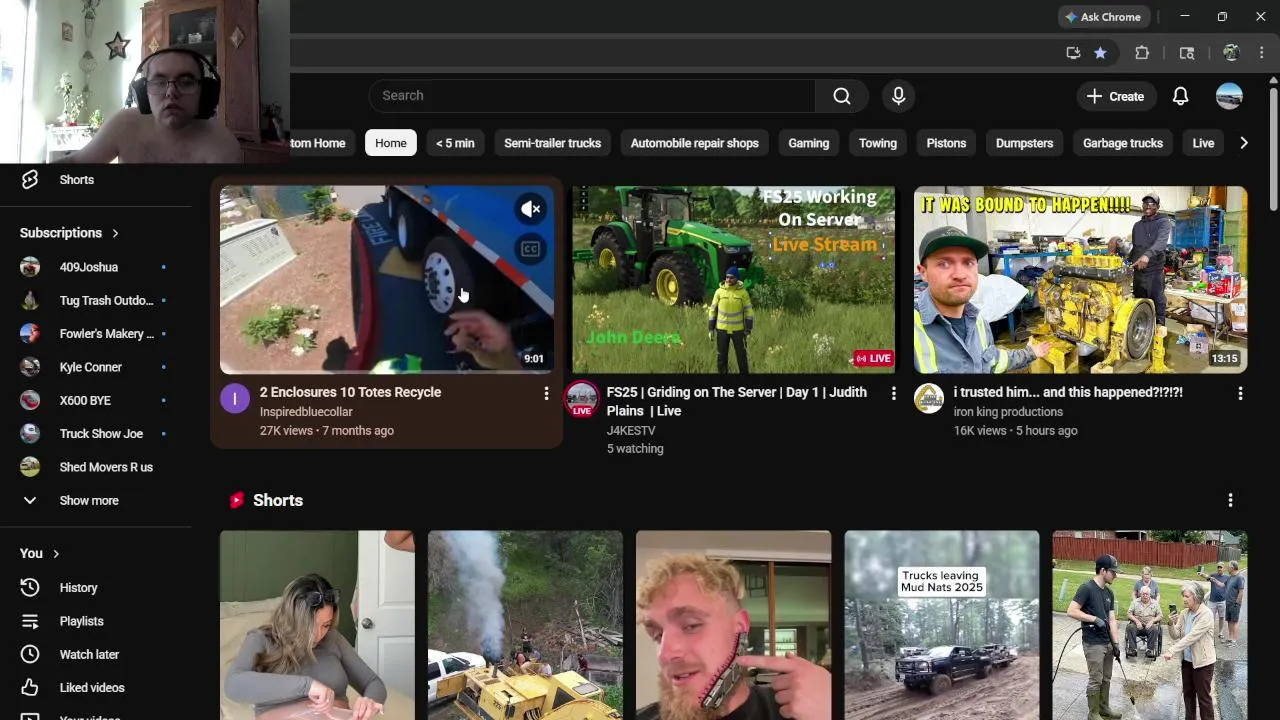The height and width of the screenshot is (720, 1280).
Task: Open X600 BYE channel avatar
Action: [x=30, y=400]
